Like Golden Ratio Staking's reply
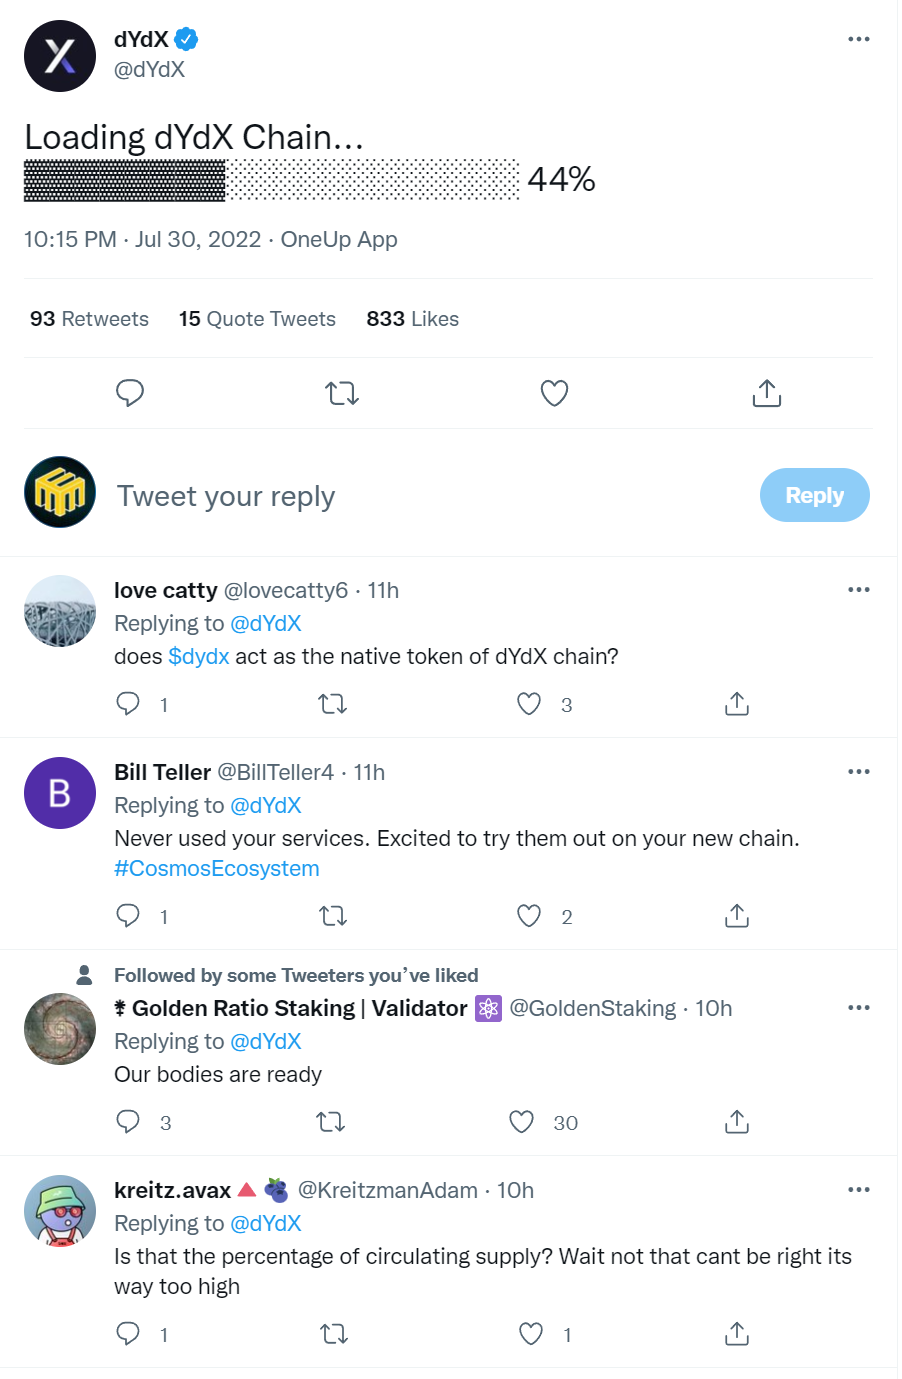The height and width of the screenshot is (1379, 902). [522, 1122]
